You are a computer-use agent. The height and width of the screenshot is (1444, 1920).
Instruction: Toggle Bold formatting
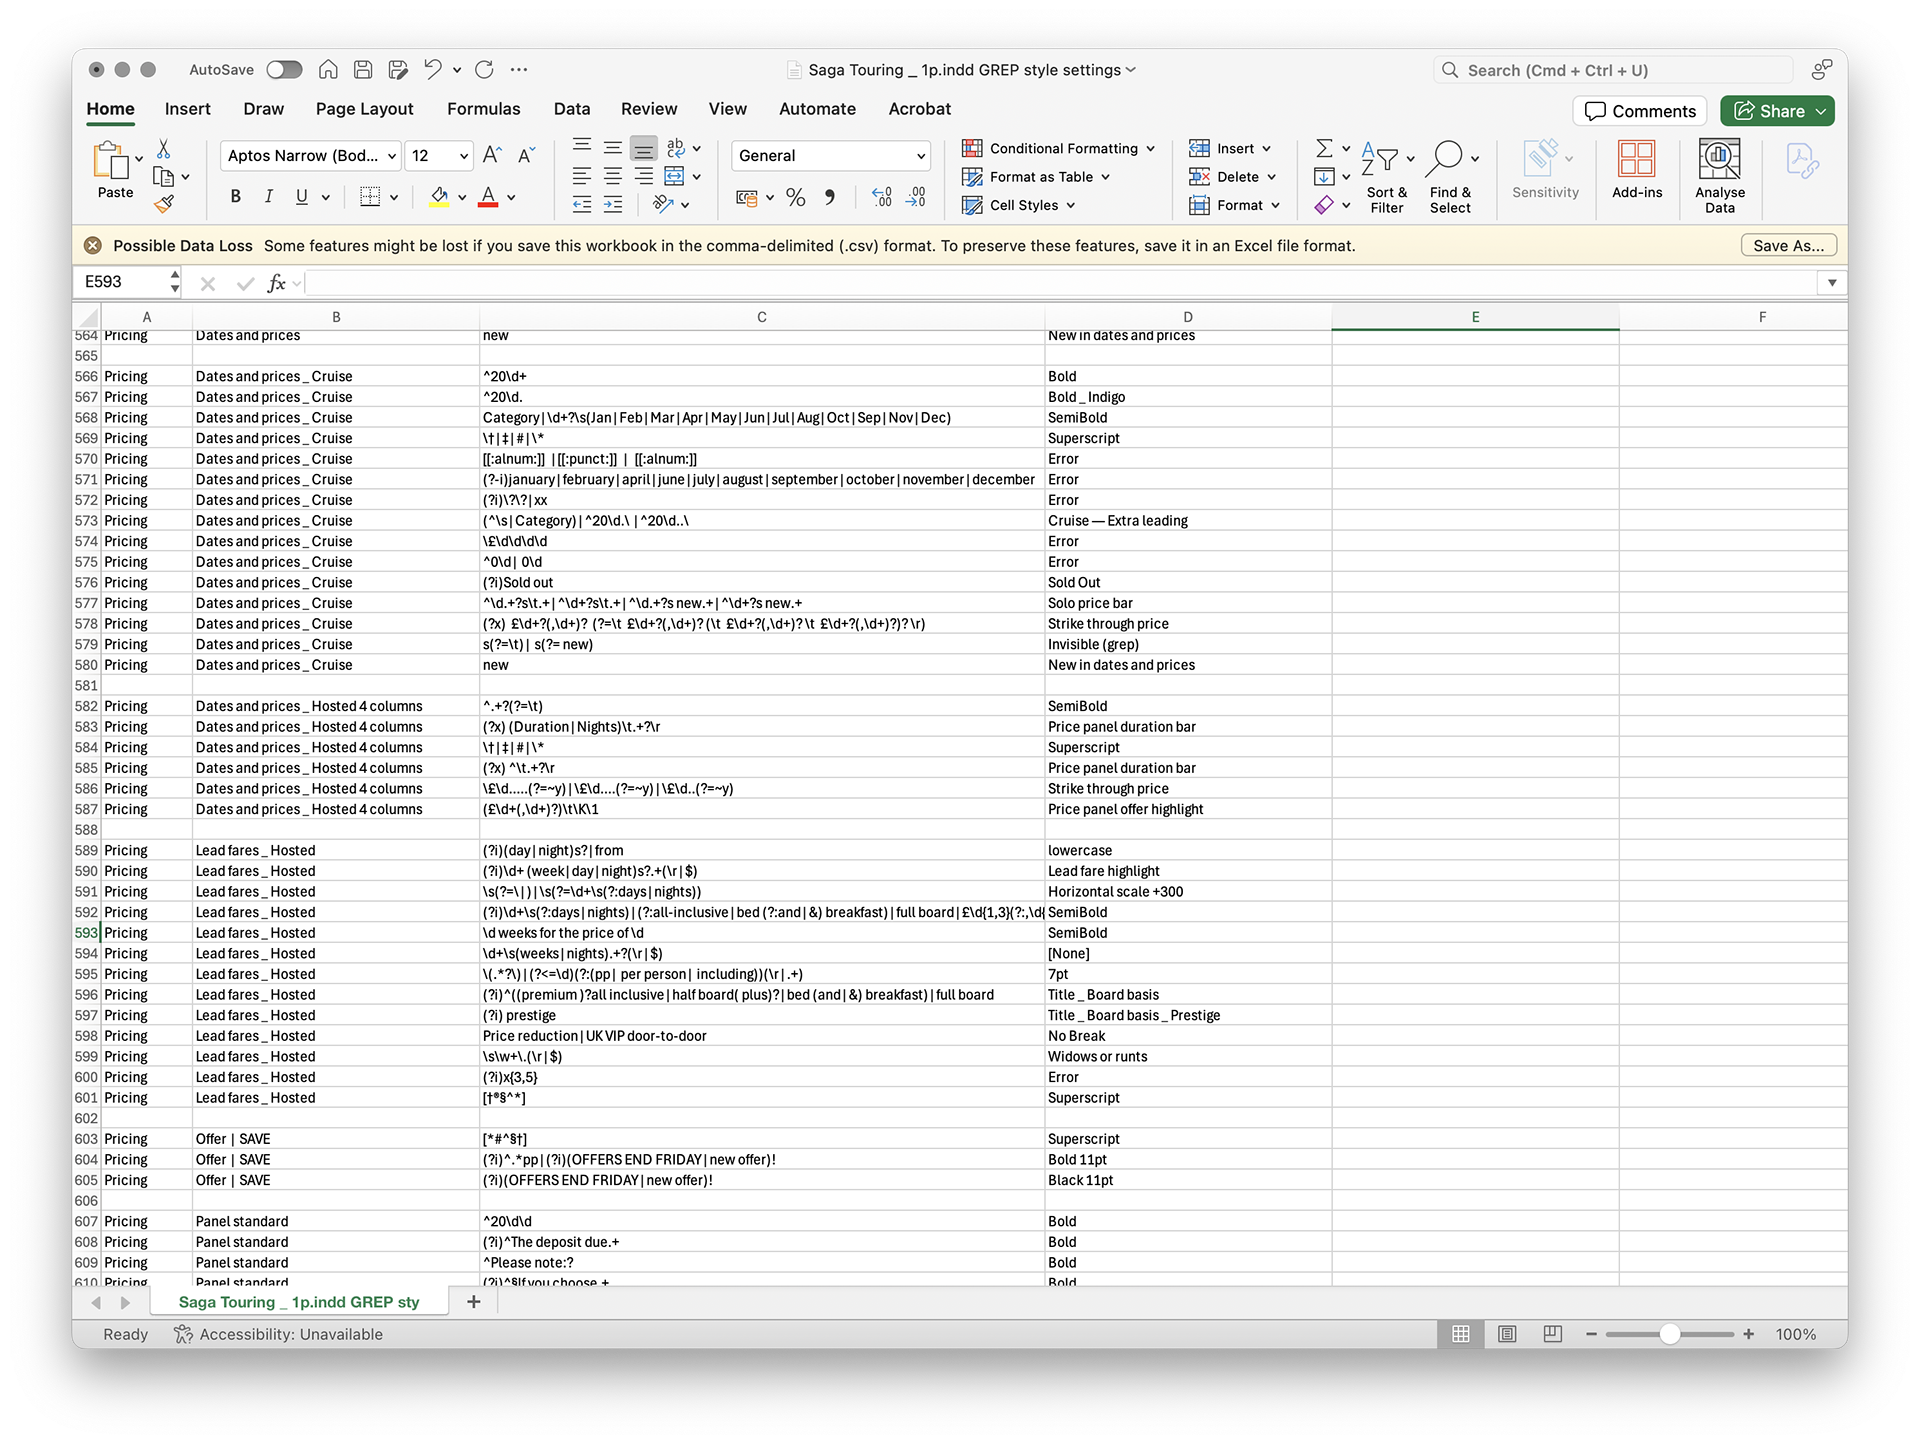[235, 197]
